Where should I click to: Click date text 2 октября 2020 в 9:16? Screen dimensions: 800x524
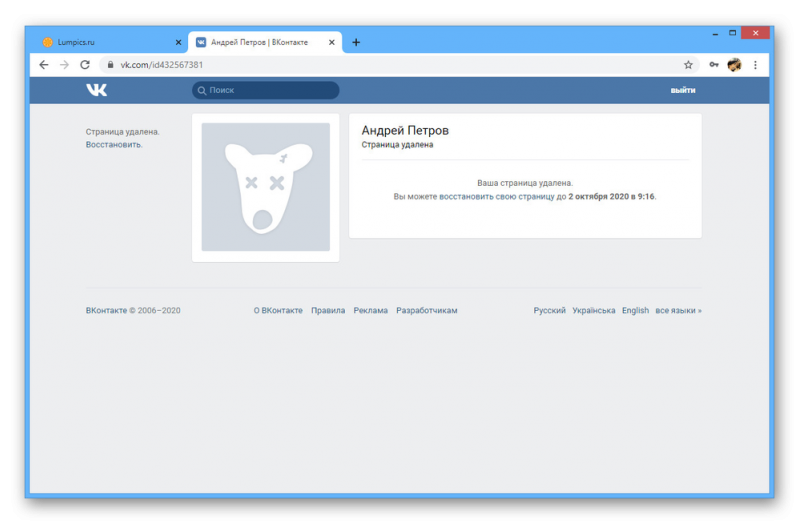611,196
